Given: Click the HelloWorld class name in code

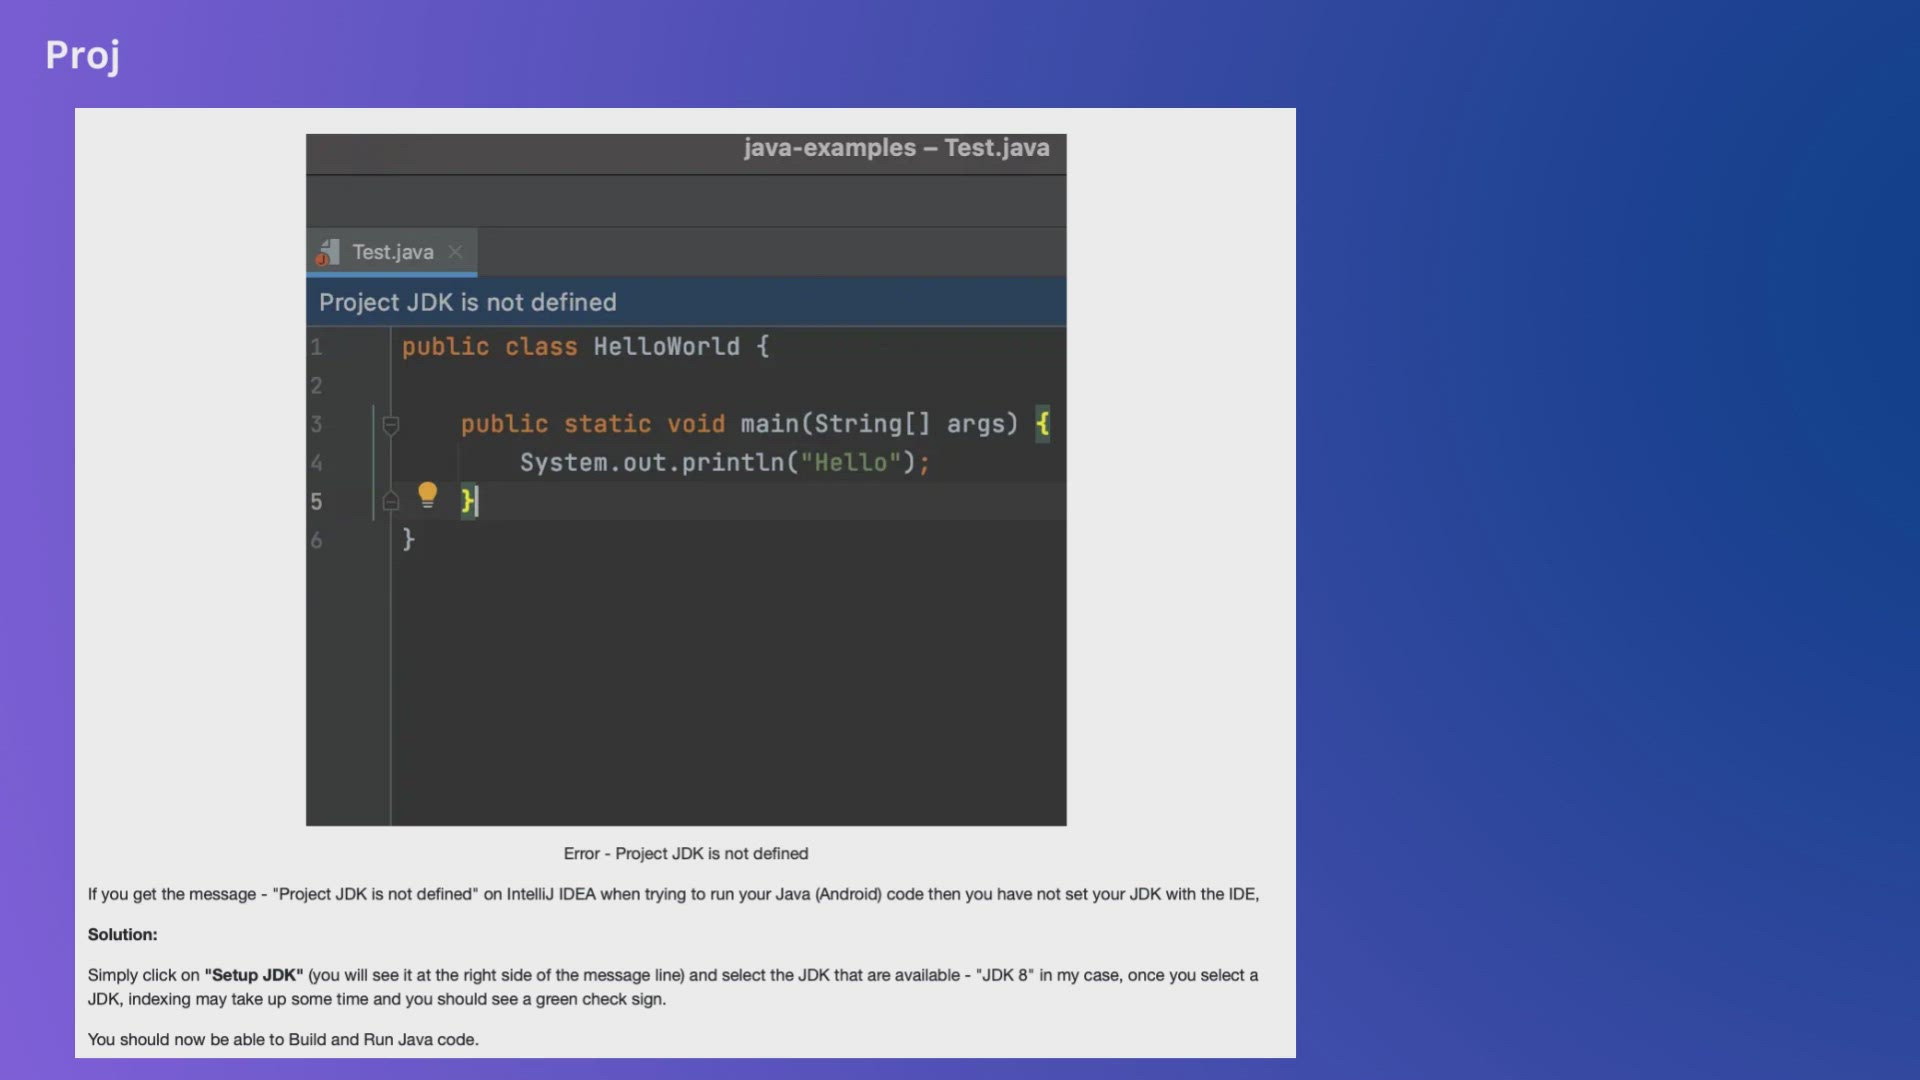Looking at the screenshot, I should 666,347.
